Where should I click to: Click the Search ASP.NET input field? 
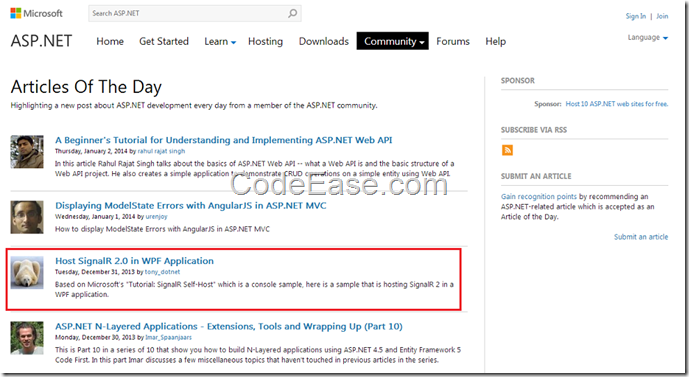(188, 14)
